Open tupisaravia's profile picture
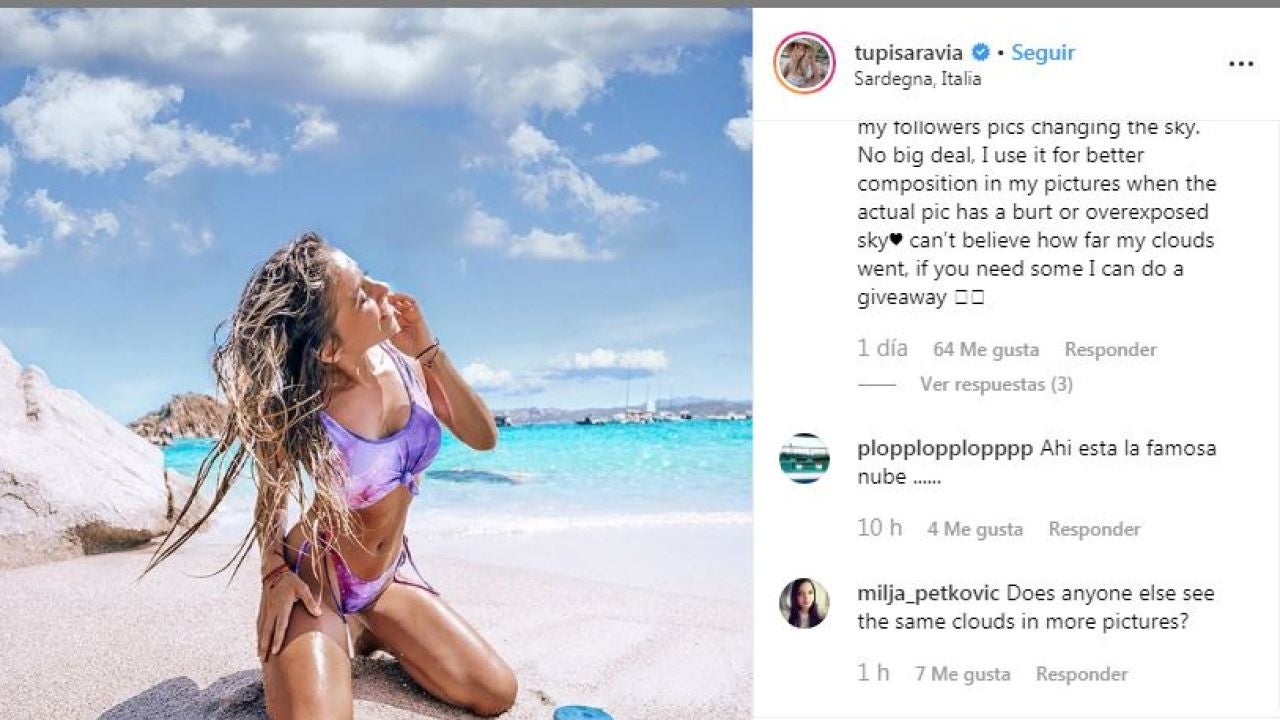Image resolution: width=1280 pixels, height=720 pixels. [x=804, y=63]
